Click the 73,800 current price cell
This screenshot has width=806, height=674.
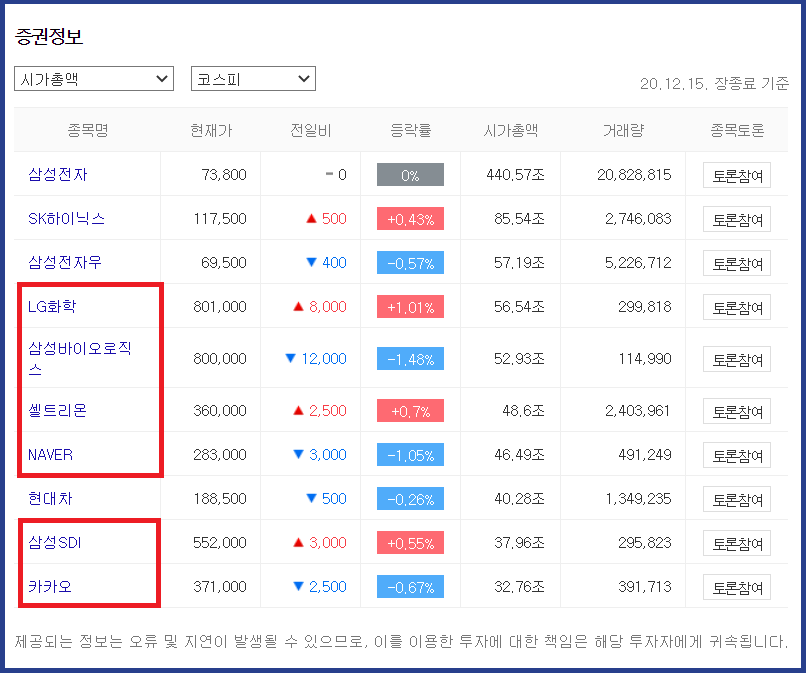[224, 175]
